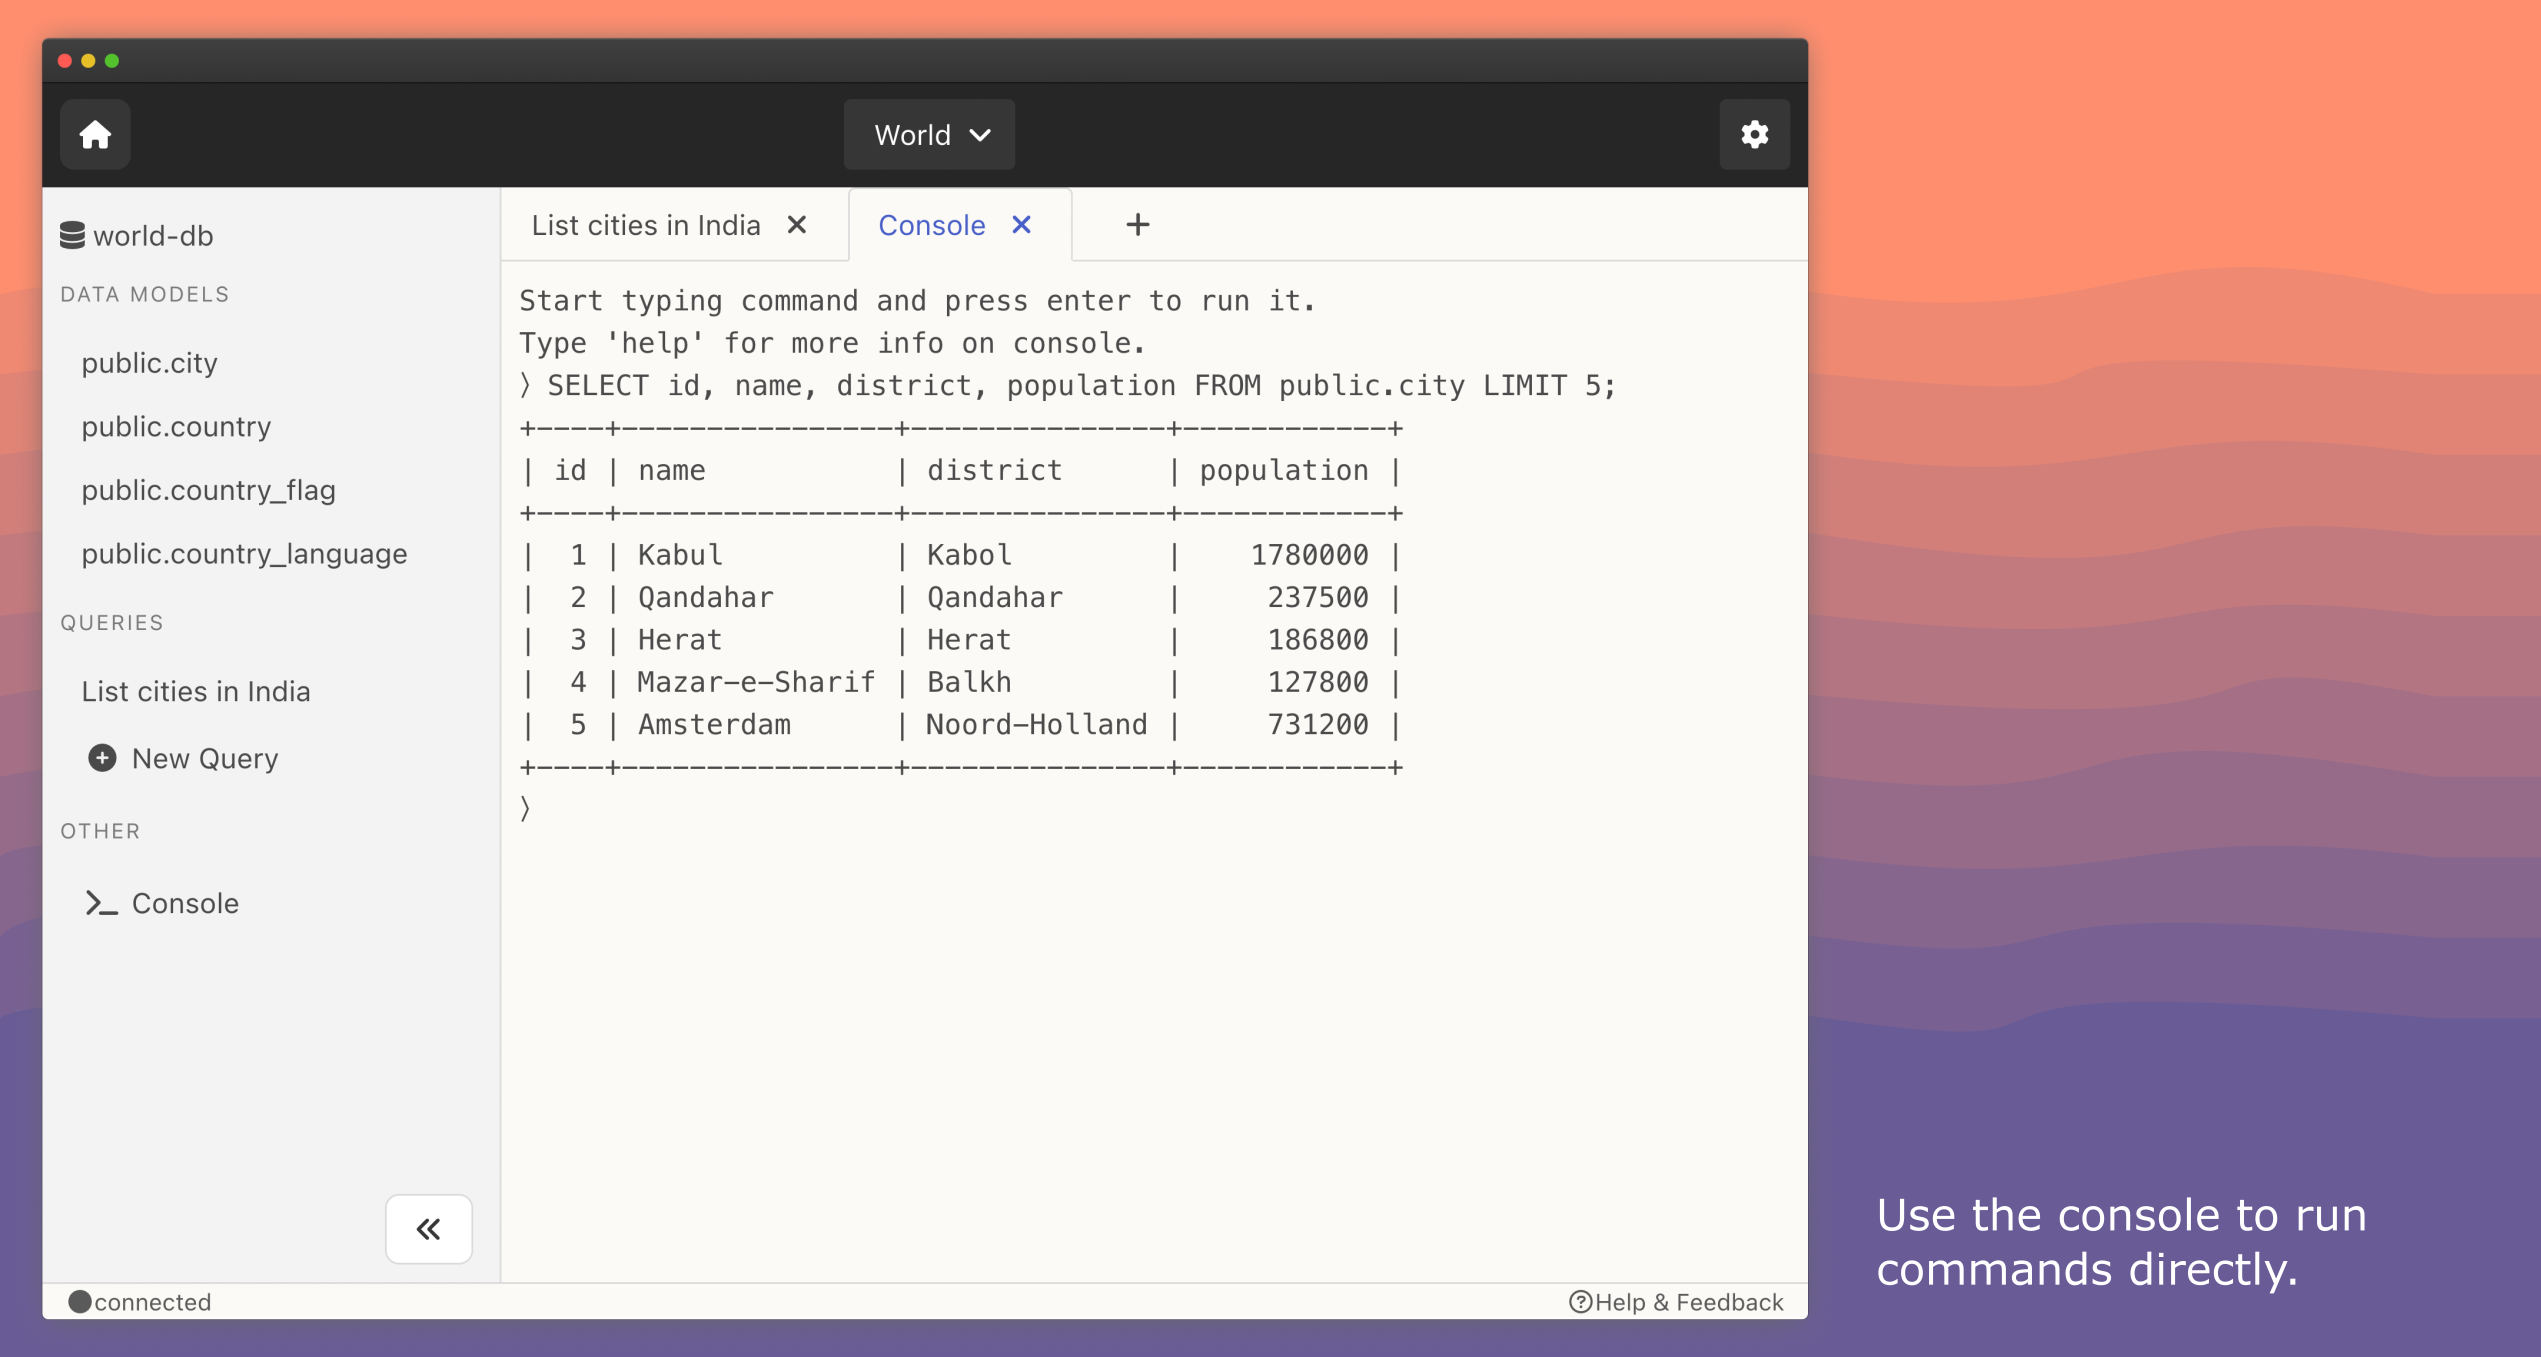Open saved query List cities in India
Image resolution: width=2541 pixels, height=1357 pixels.
196,692
